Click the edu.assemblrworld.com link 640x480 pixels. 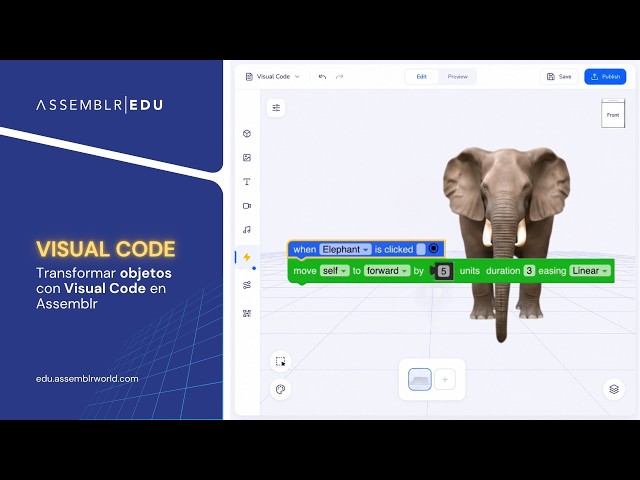87,379
